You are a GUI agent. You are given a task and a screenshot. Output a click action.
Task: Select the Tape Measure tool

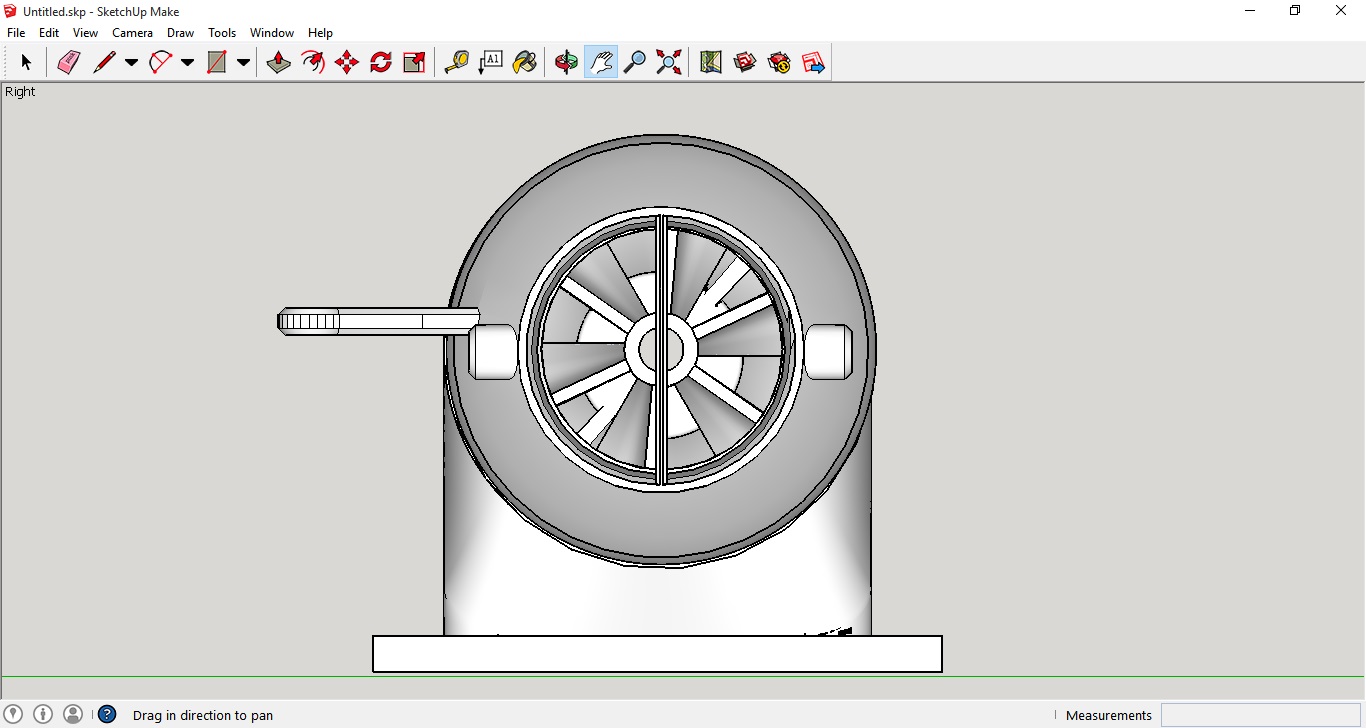456,62
